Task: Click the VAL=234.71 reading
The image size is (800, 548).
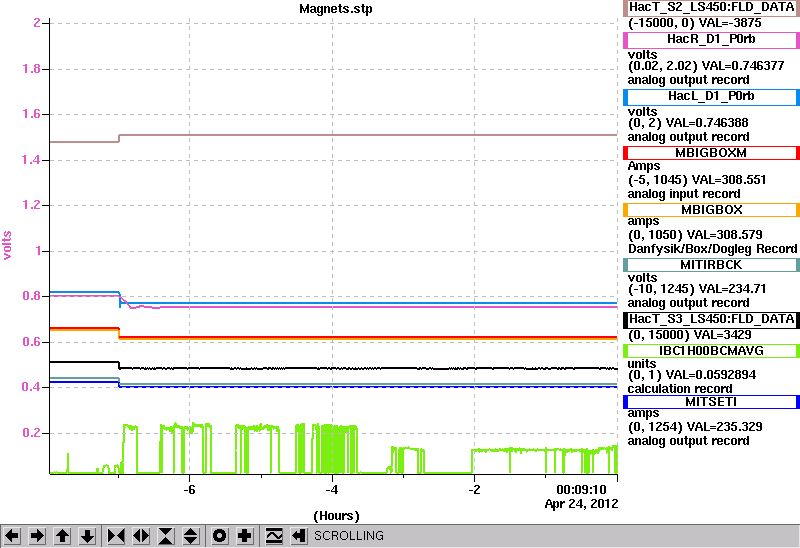Action: [x=732, y=289]
